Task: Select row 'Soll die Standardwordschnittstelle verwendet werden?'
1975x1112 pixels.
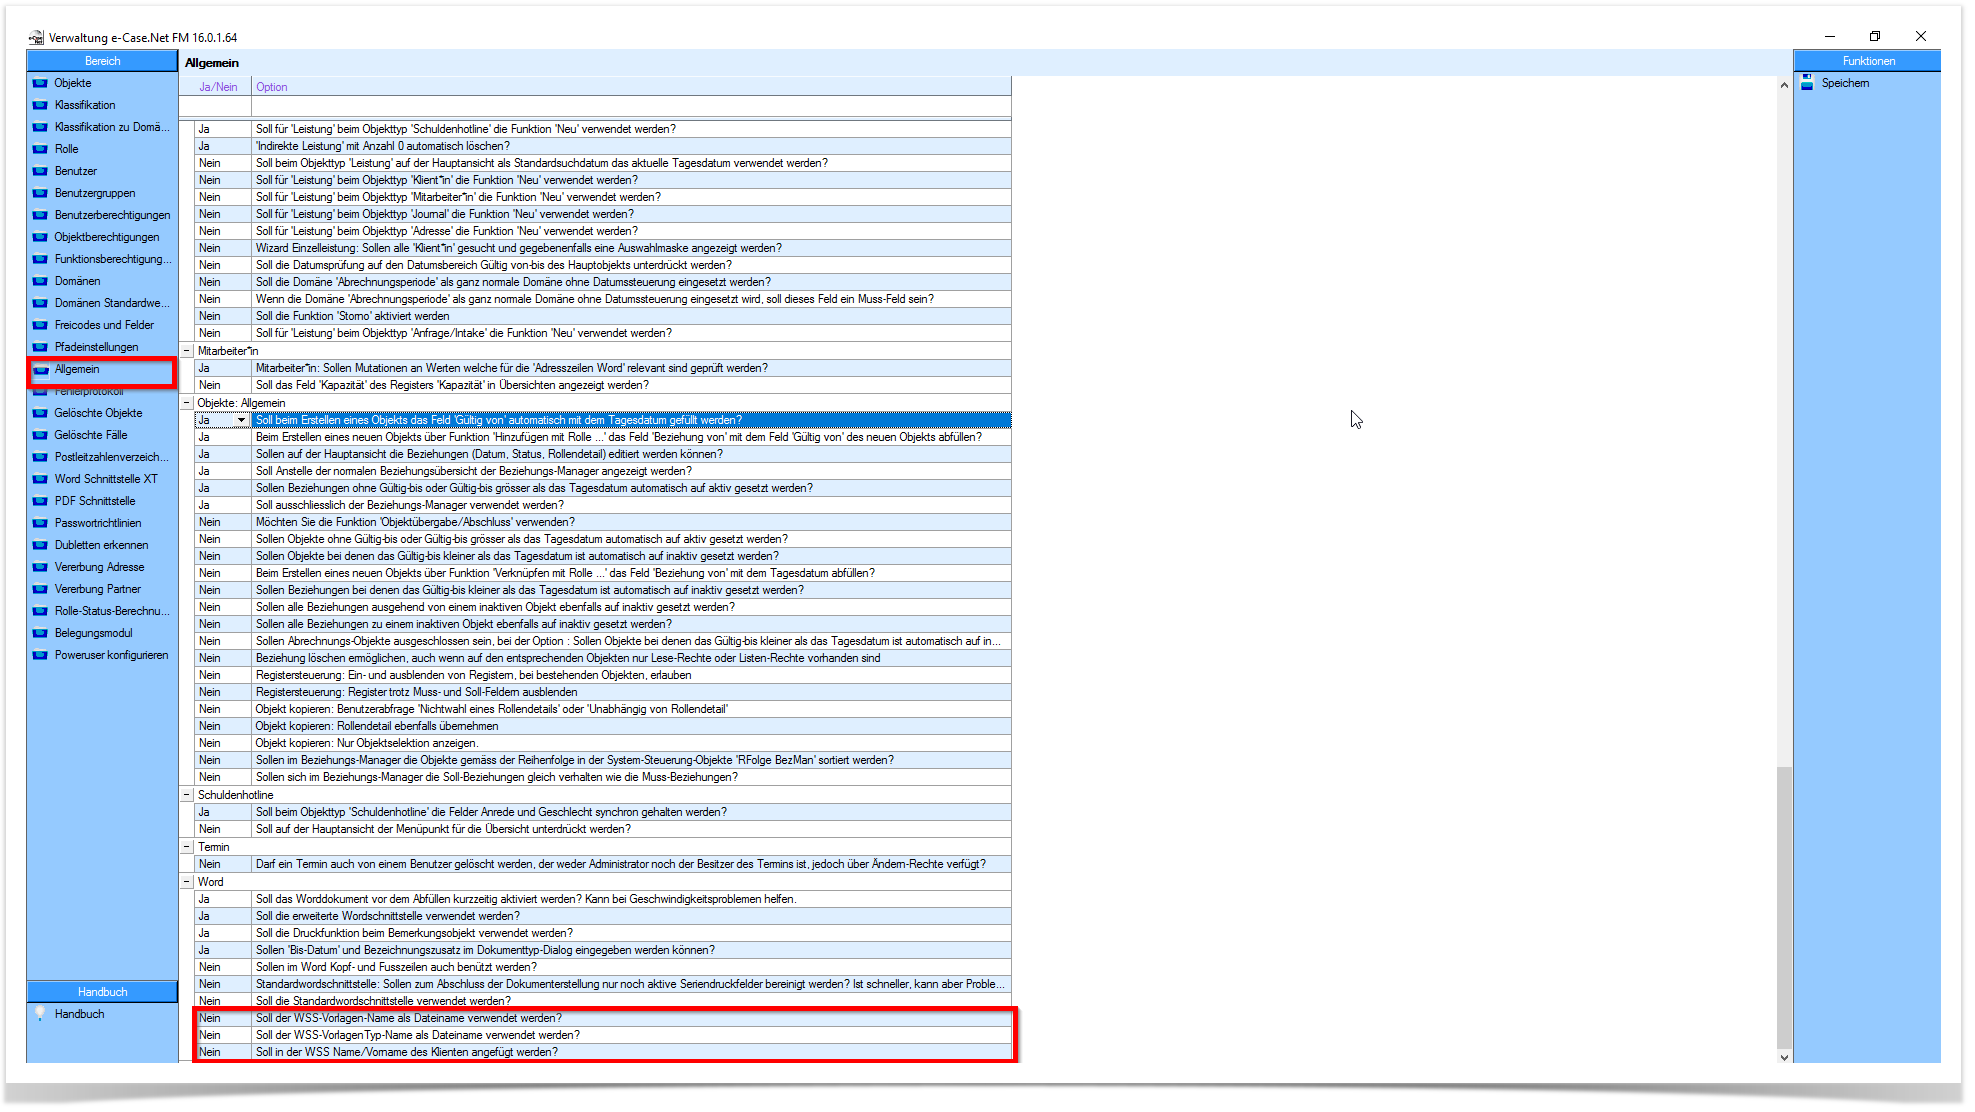Action: [x=602, y=1001]
